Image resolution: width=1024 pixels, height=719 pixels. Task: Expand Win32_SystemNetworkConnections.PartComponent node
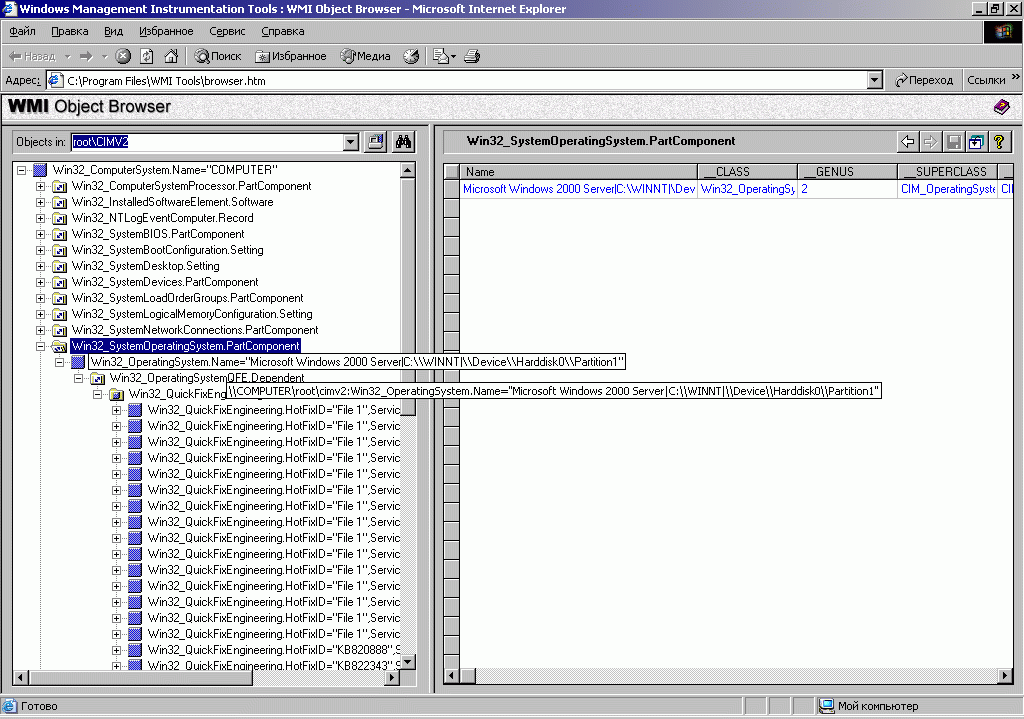[40, 330]
